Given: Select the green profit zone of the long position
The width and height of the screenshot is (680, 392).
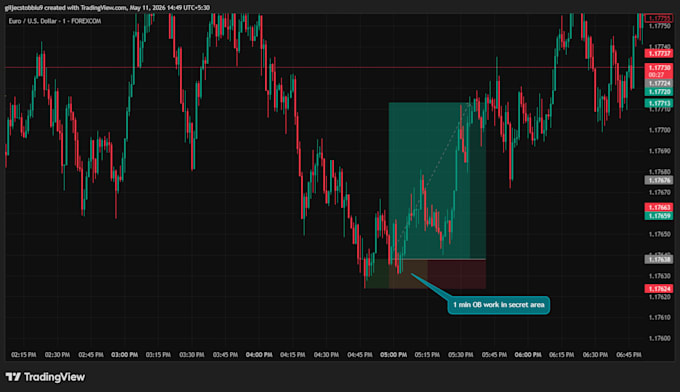Looking at the screenshot, I should [437, 181].
